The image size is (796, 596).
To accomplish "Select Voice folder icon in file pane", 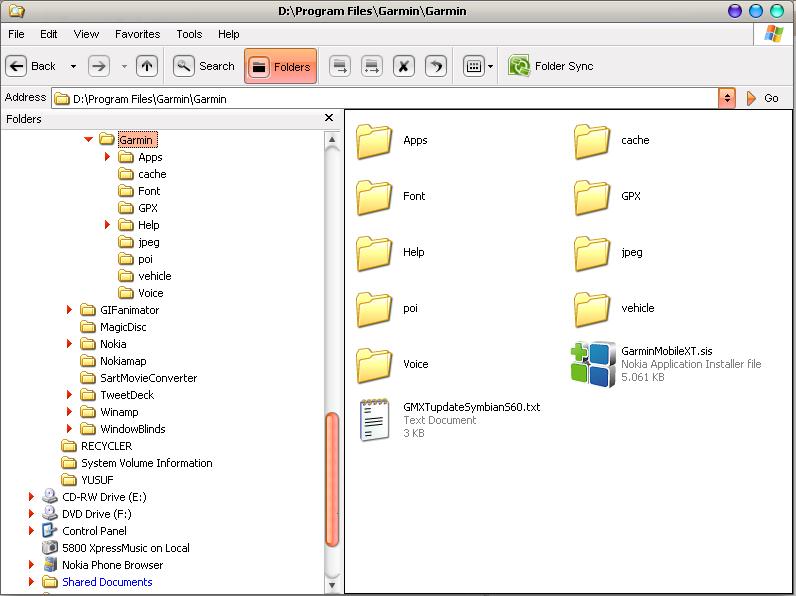I will click(x=374, y=365).
